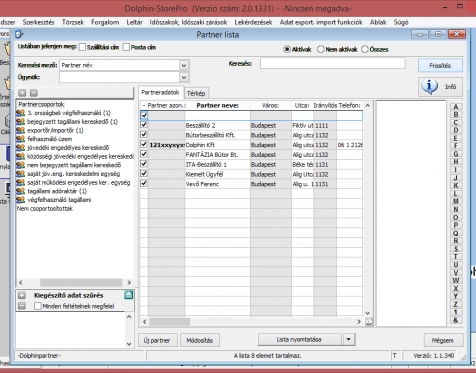This screenshot has width=476, height=373.
Task: Click the teal collapse icon in Kiegészítő adat szűrés
Action: tap(129, 295)
